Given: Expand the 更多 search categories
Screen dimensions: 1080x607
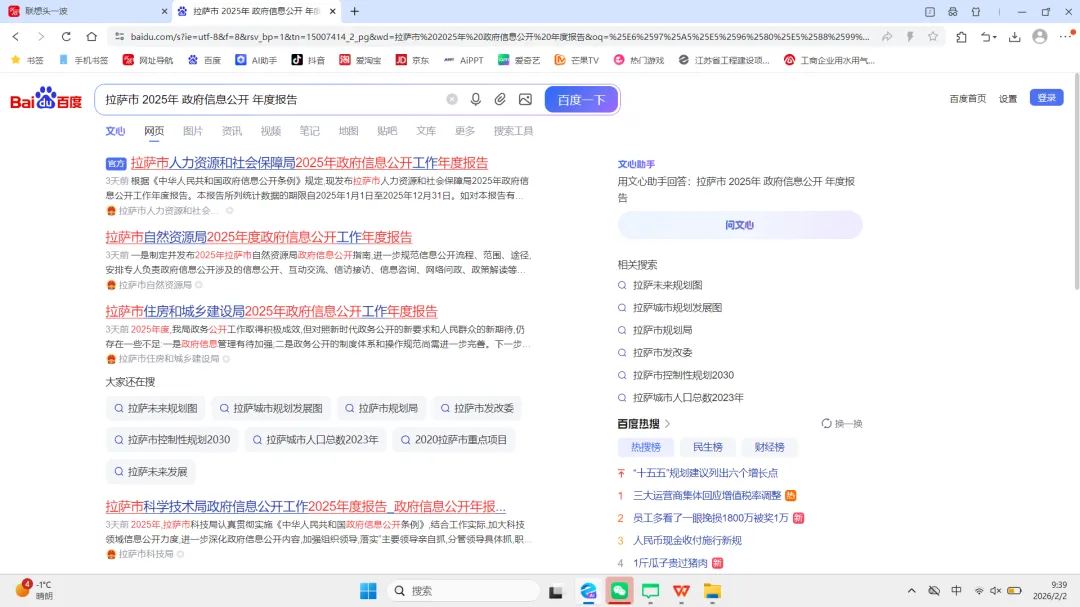Looking at the screenshot, I should click(465, 131).
